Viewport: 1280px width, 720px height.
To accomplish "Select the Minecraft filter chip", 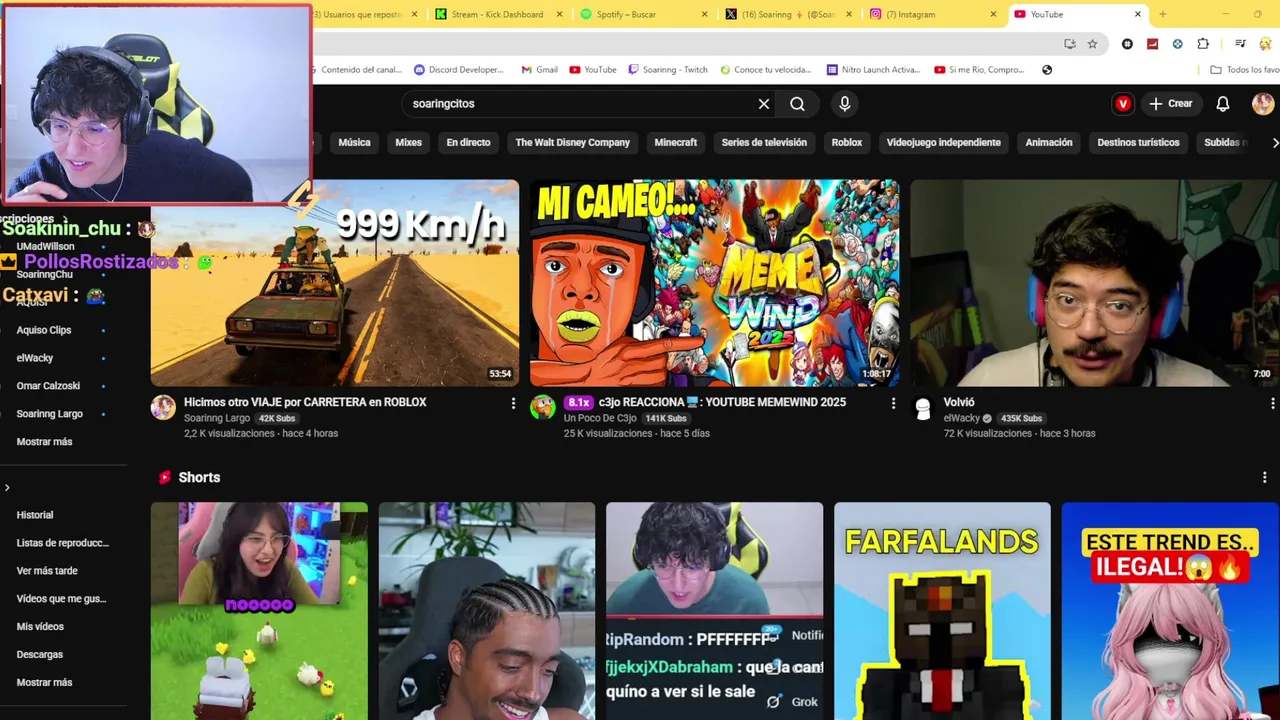I will (676, 143).
